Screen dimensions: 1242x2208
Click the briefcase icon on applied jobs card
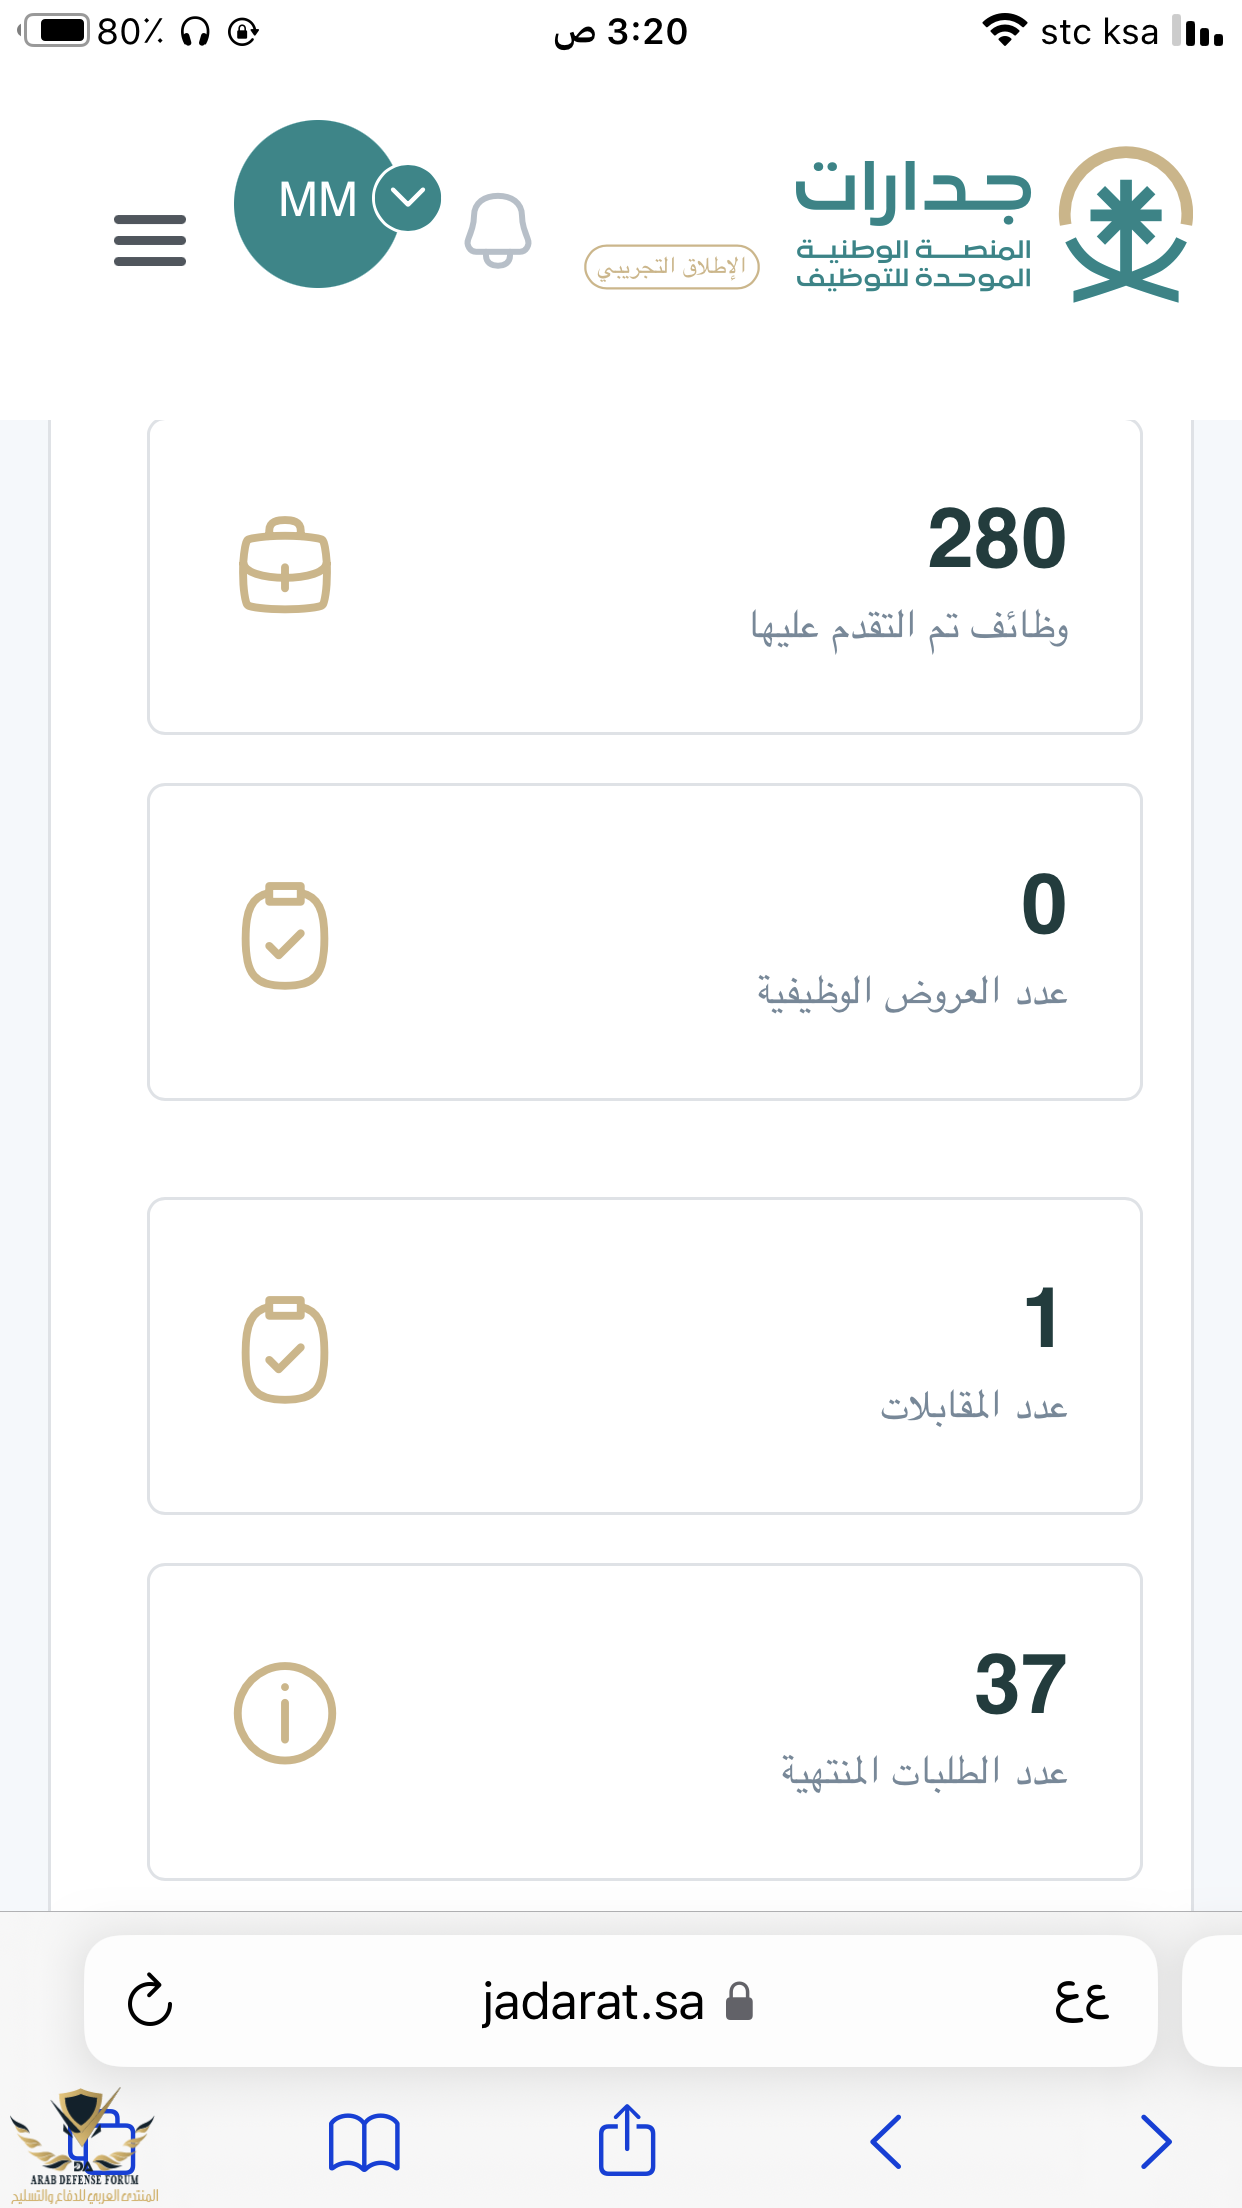[285, 565]
